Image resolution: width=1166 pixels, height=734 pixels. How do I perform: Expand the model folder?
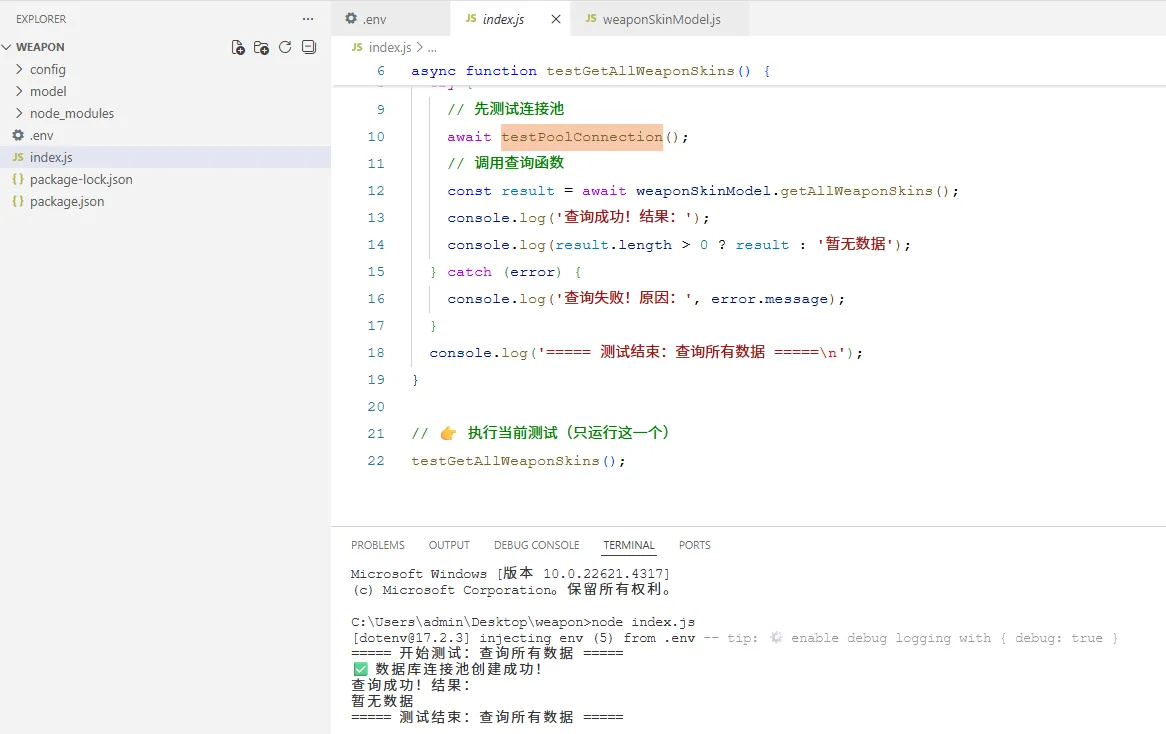19,91
